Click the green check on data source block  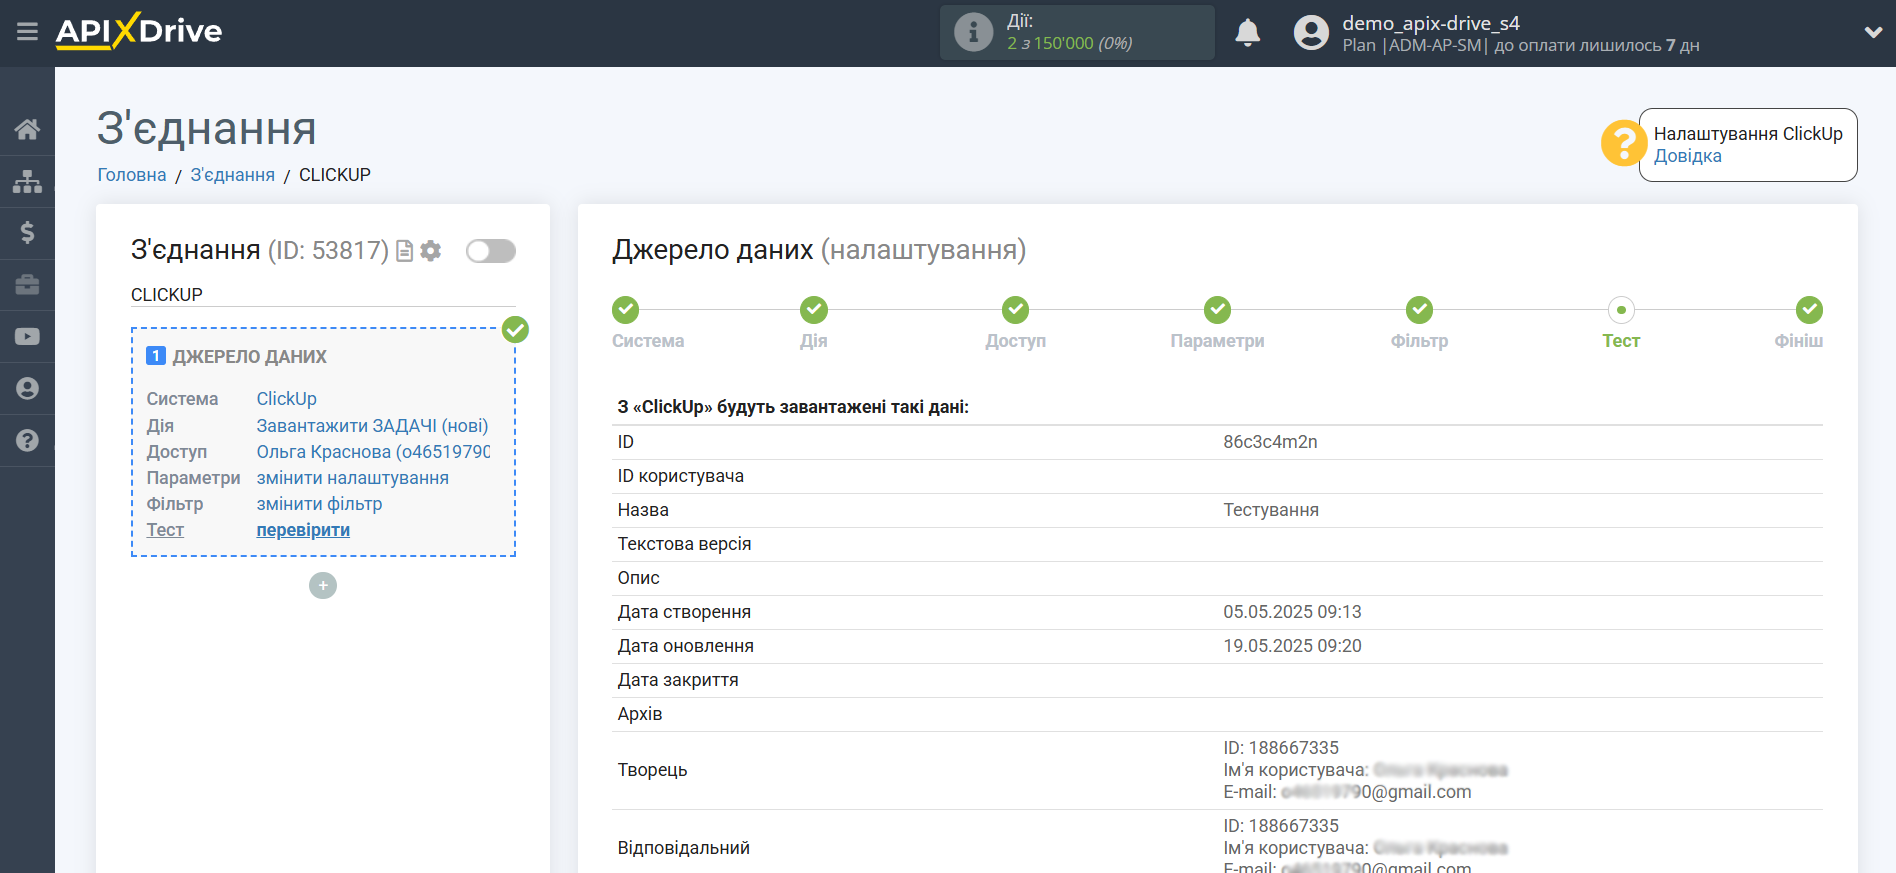515,329
